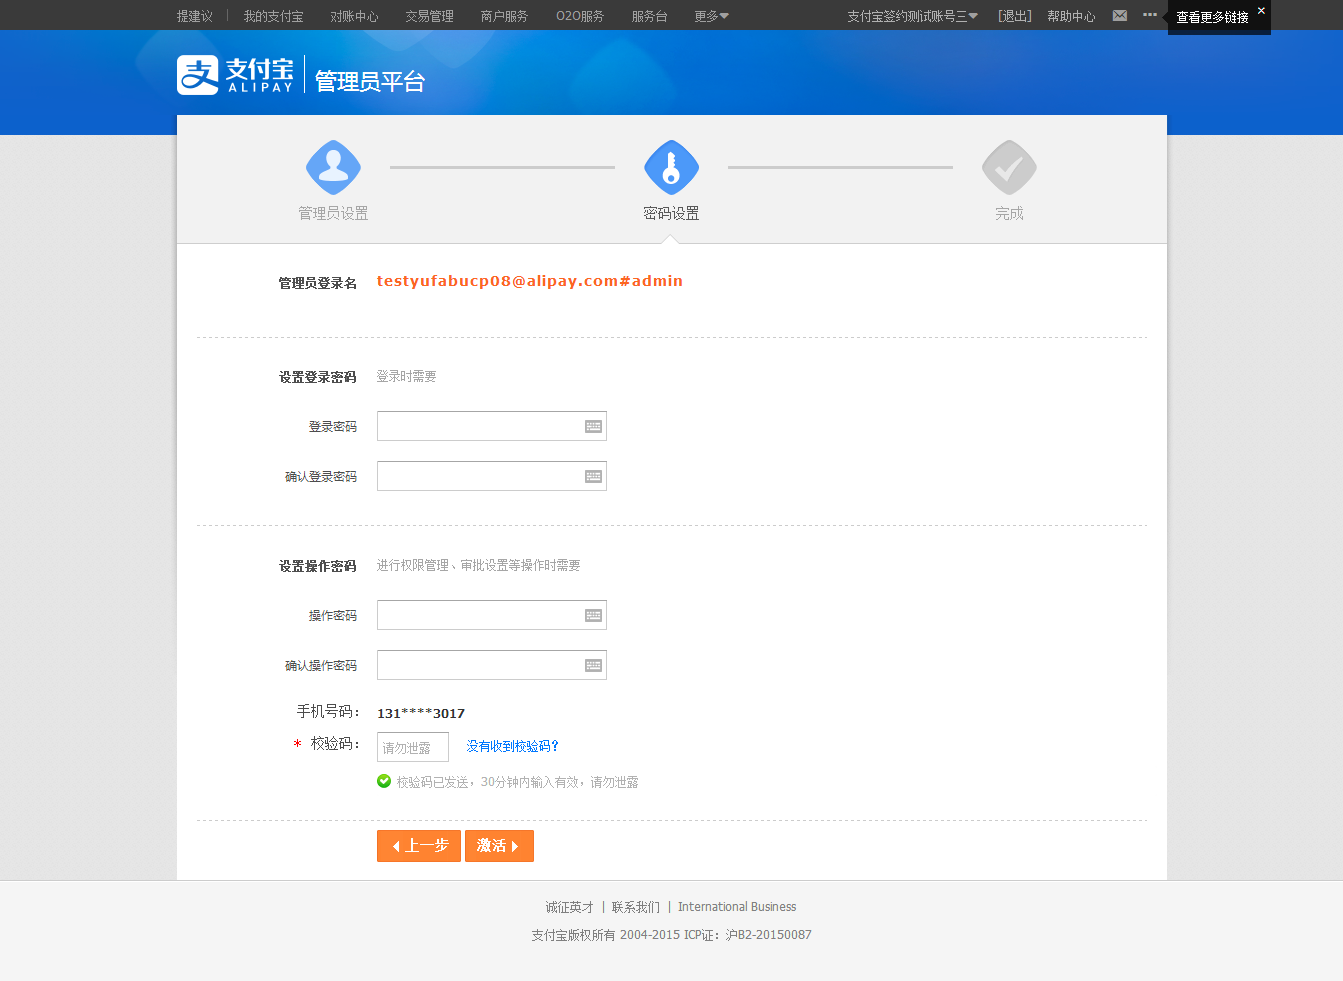Screen dimensions: 1343x981
Task: Open the mail envelope icon in top bar
Action: point(1120,16)
